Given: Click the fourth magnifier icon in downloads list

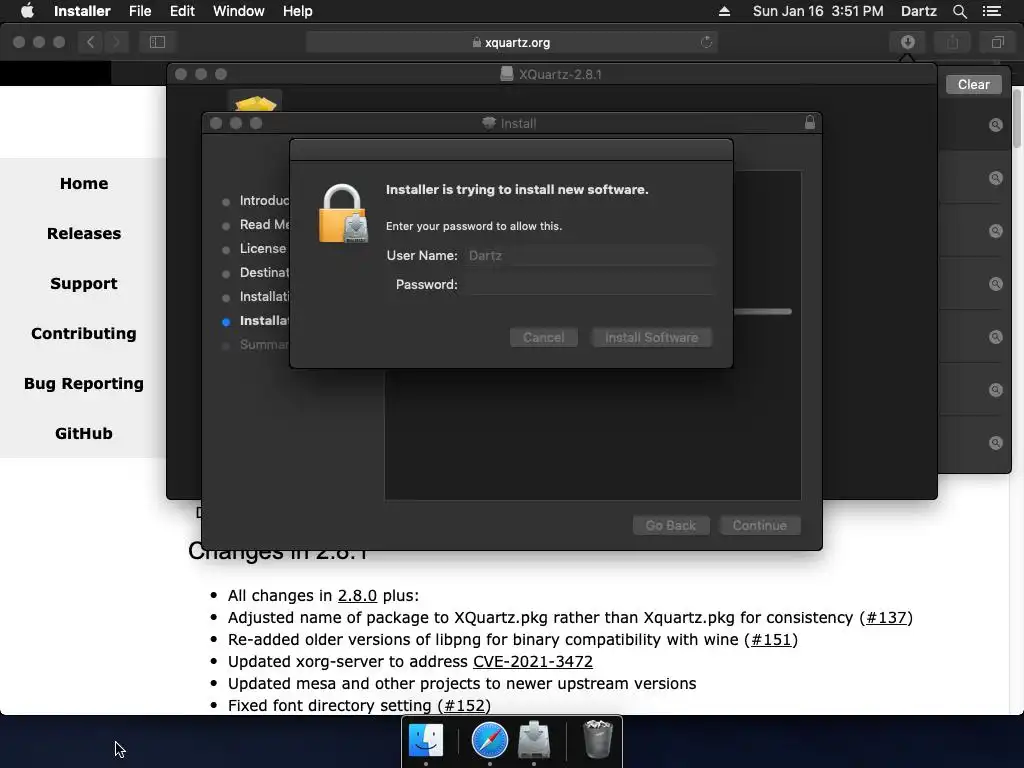Looking at the screenshot, I should pos(995,283).
